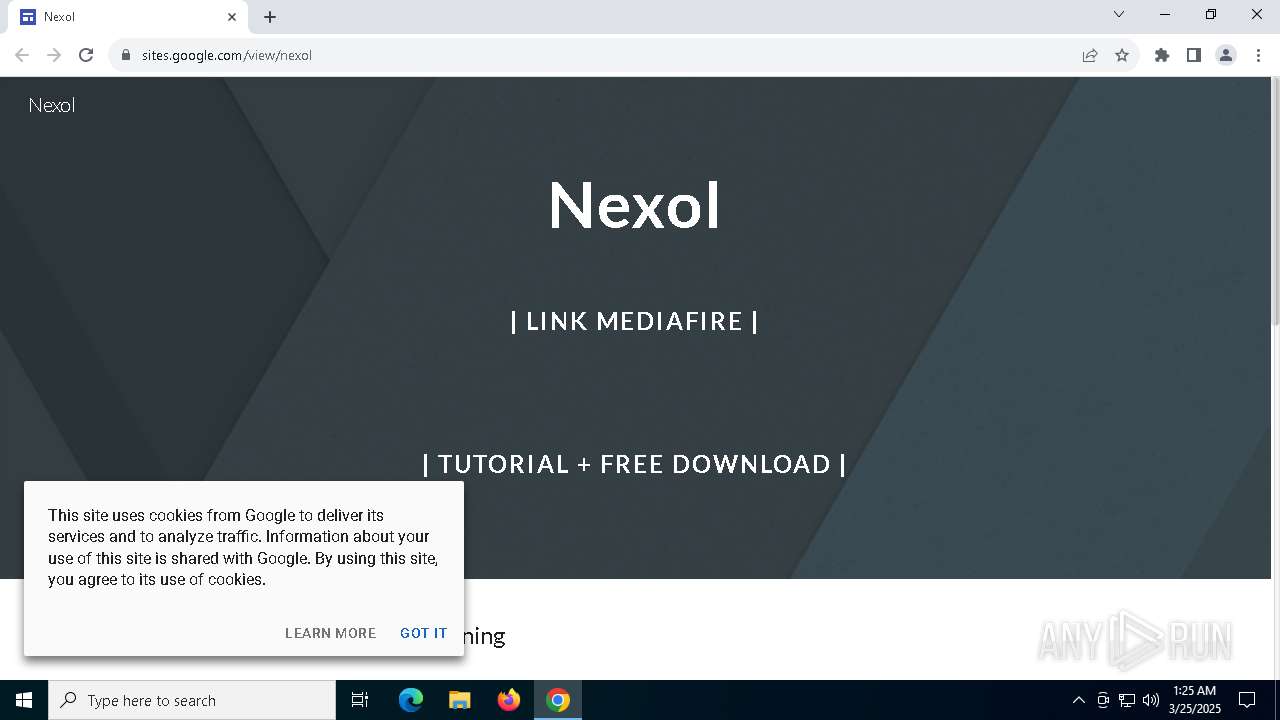
Task: Reload the page with refresh icon
Action: pos(86,55)
